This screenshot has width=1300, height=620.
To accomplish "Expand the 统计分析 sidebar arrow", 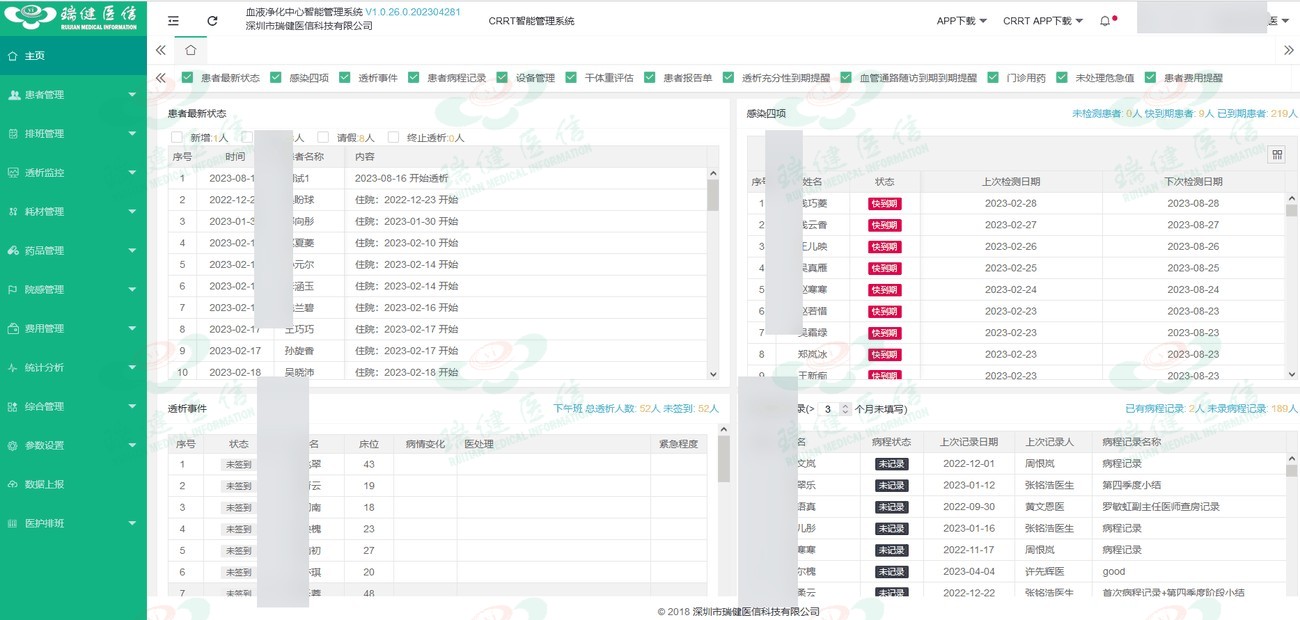I will 132,368.
